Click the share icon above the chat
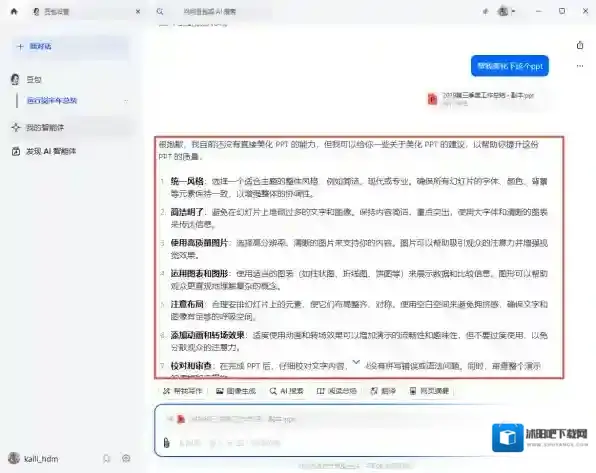Image resolution: width=596 pixels, height=473 pixels. [x=580, y=45]
